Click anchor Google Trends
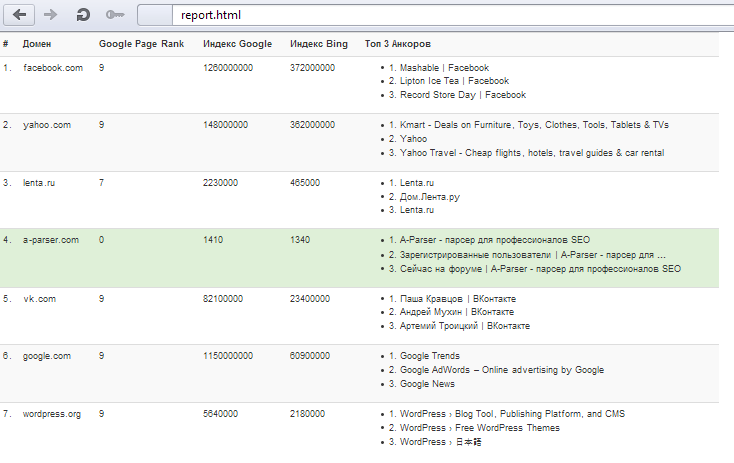Image resolution: width=734 pixels, height=463 pixels. pos(430,356)
